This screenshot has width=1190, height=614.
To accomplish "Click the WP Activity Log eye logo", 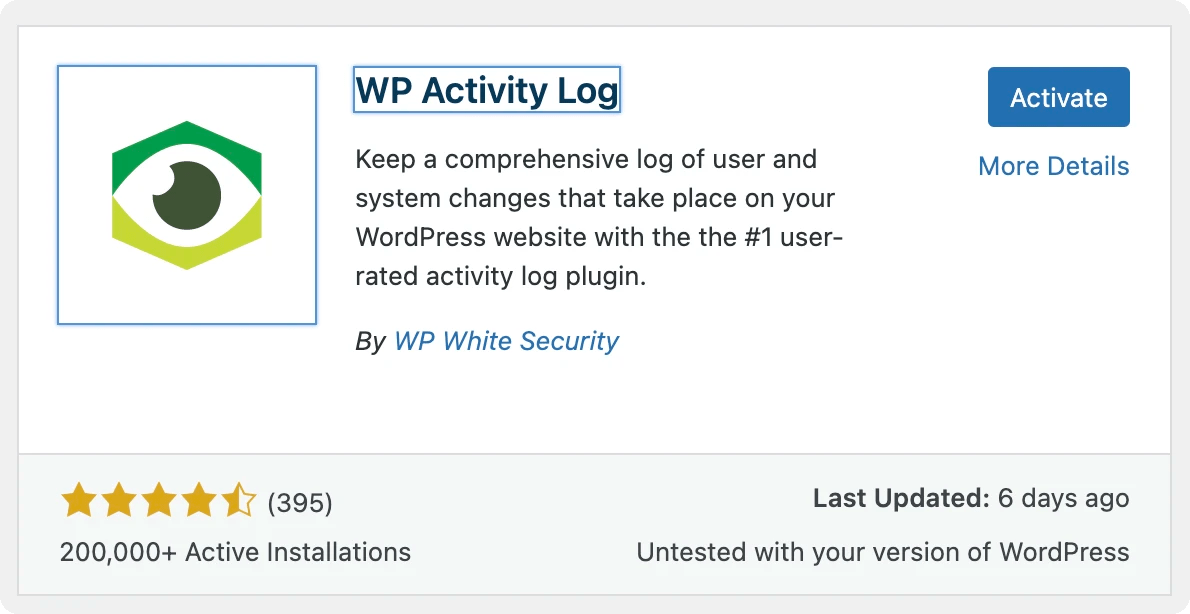I will pyautogui.click(x=187, y=195).
